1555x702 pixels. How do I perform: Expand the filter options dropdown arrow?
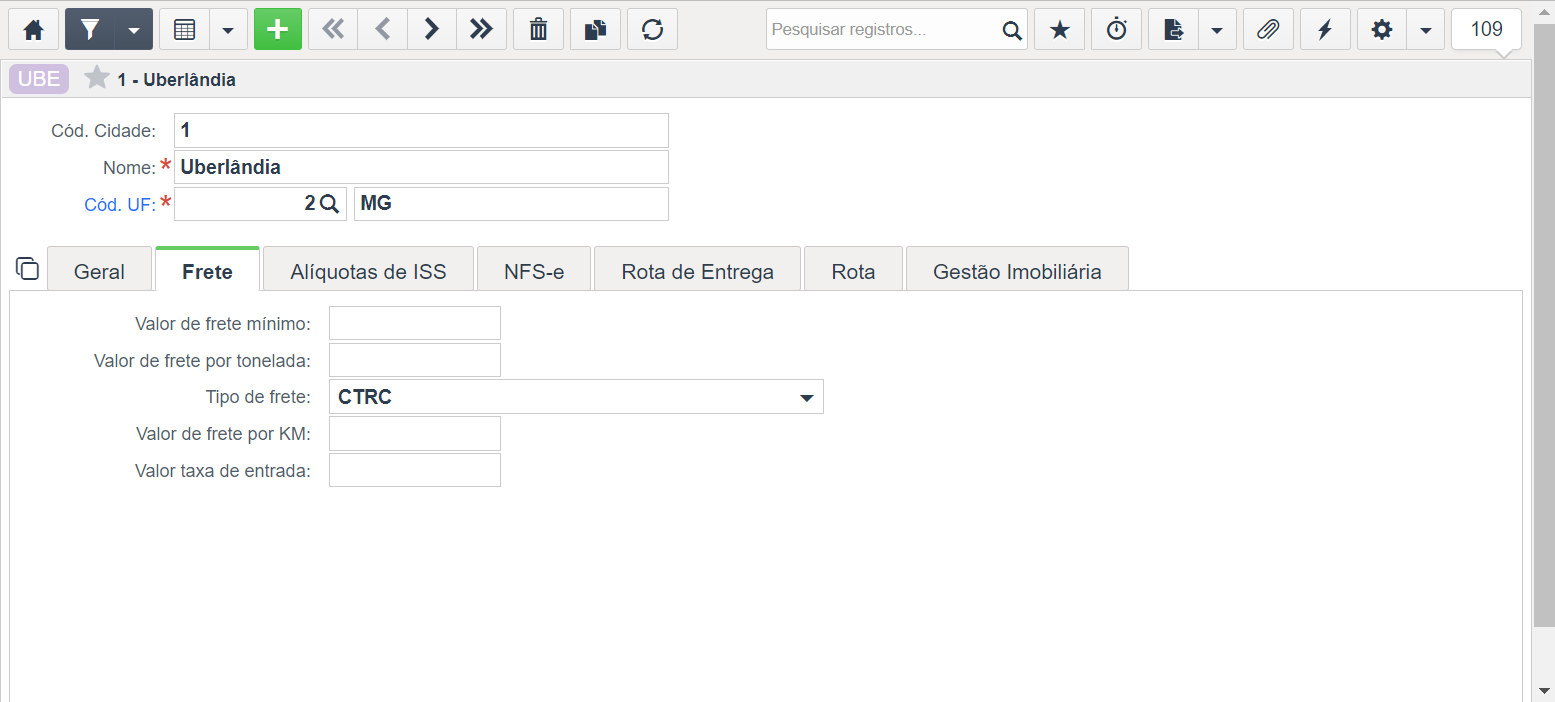[135, 30]
